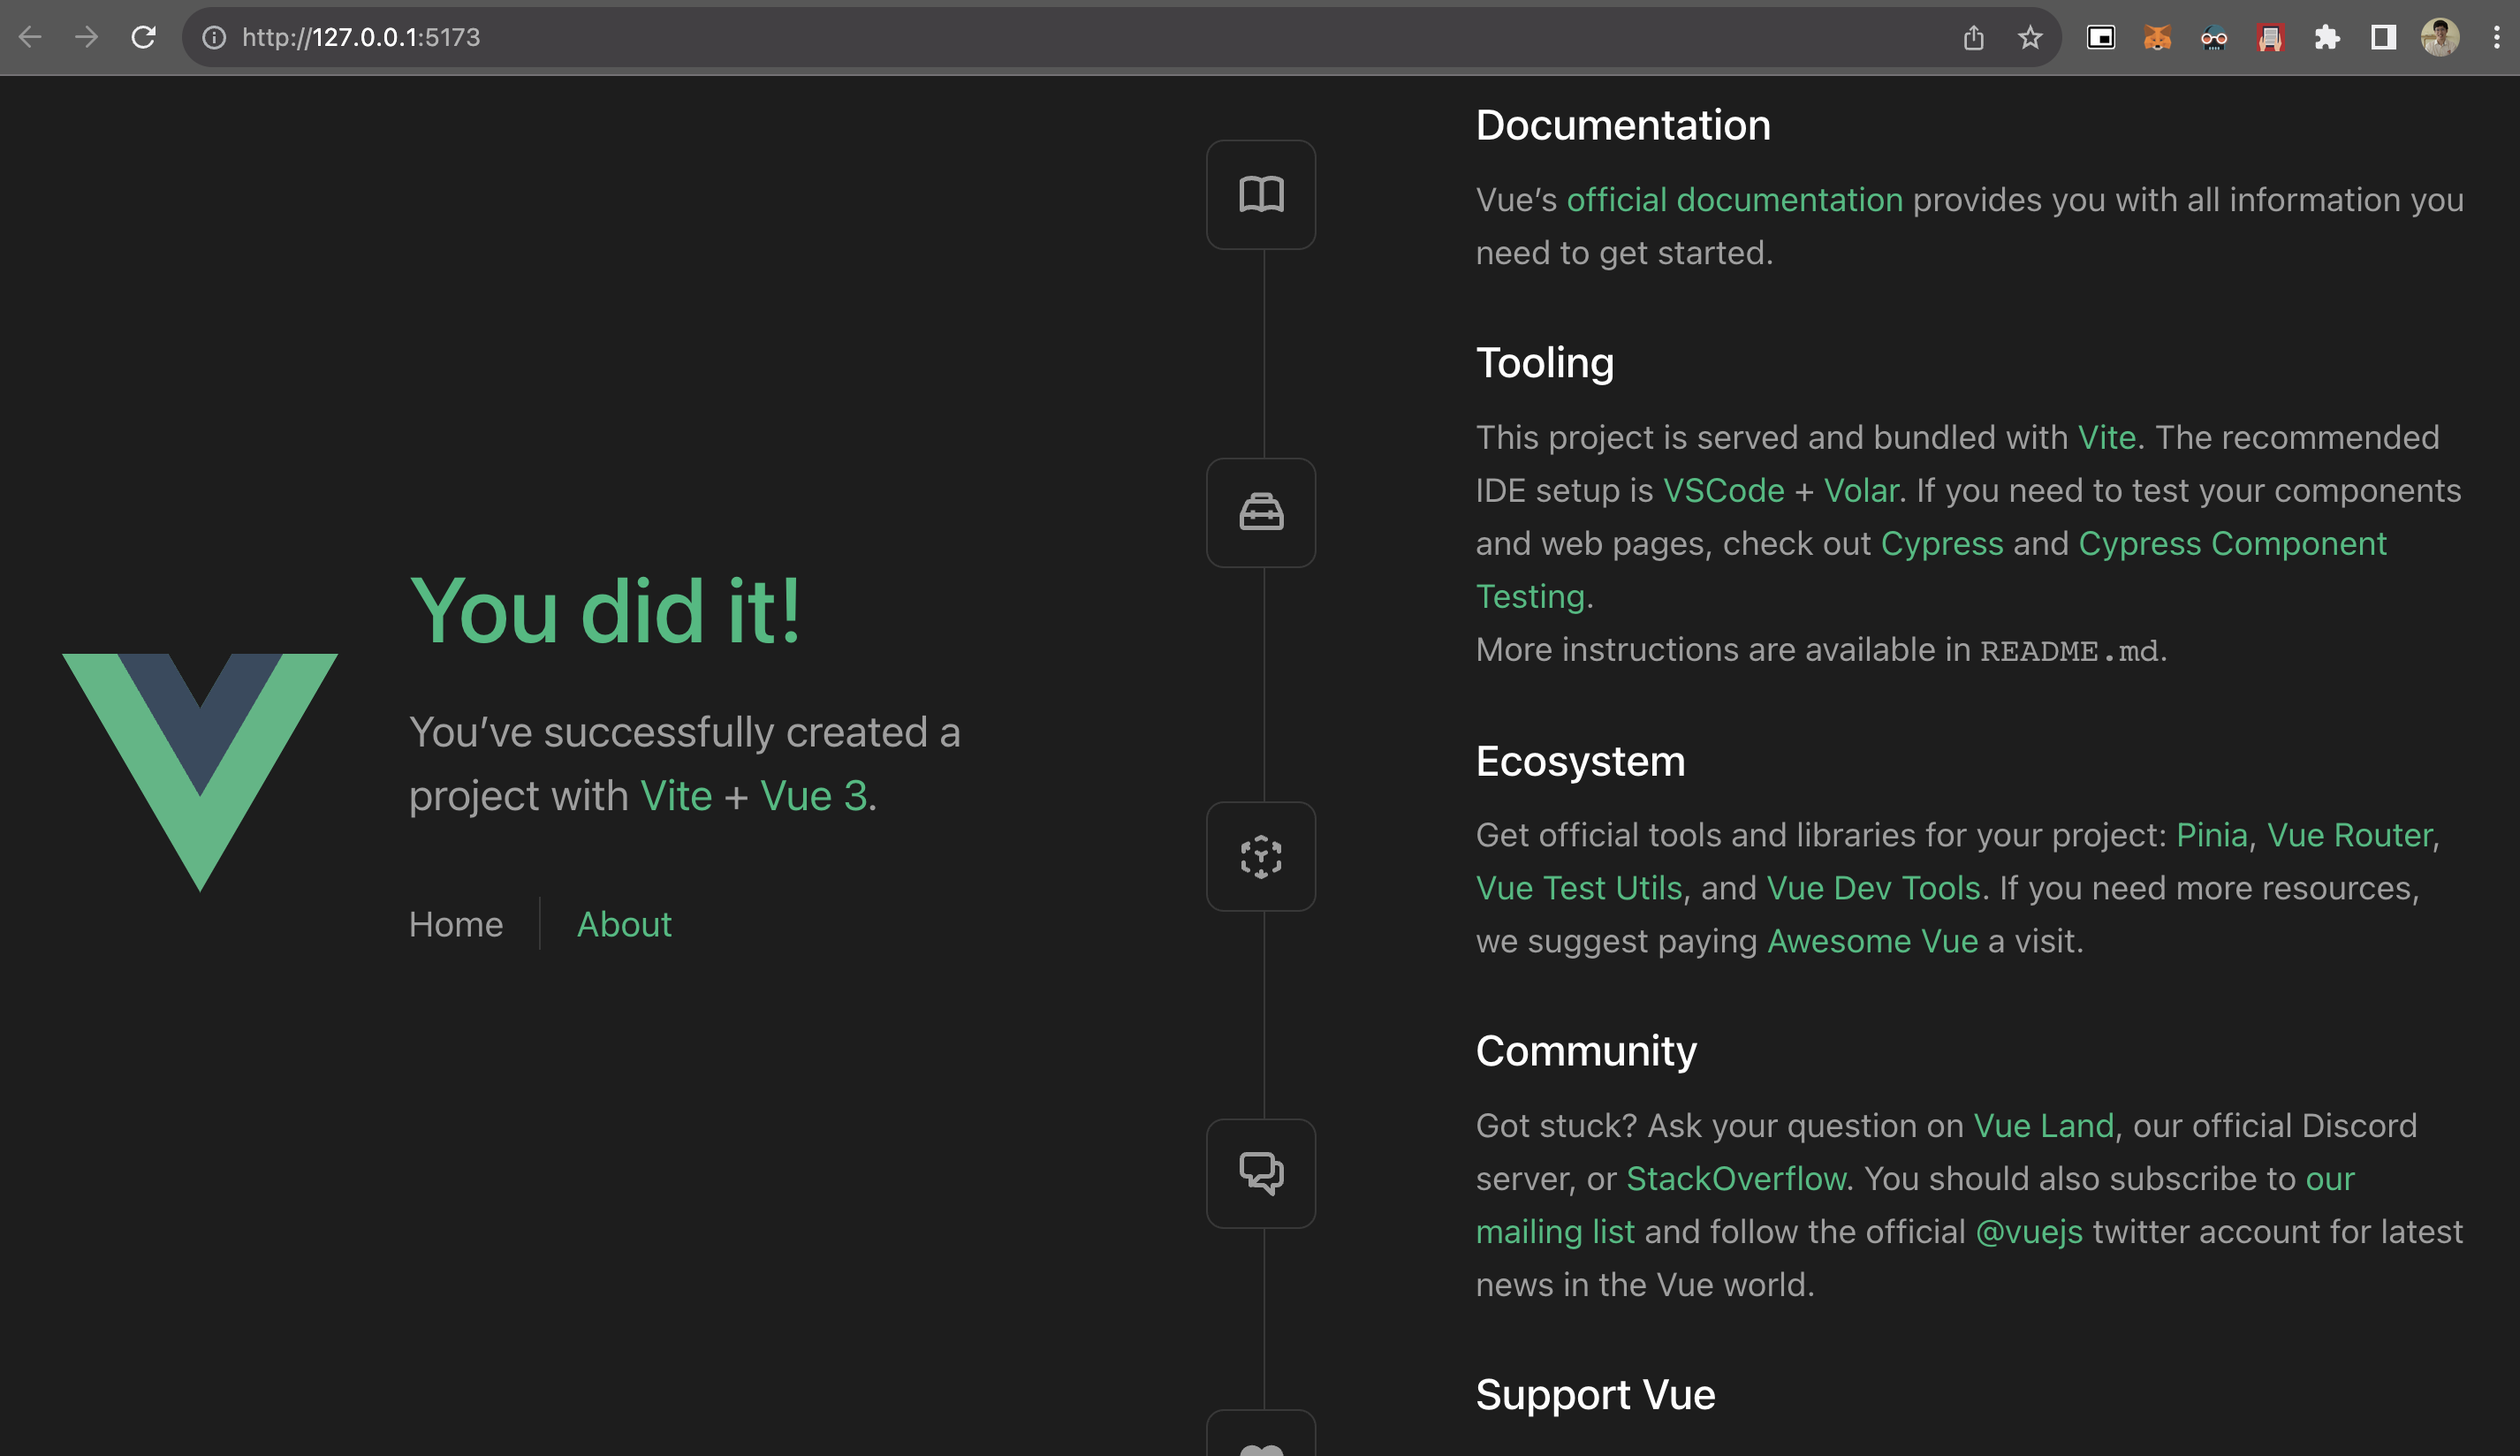2520x1456 pixels.
Task: Click the README.md code text
Action: 2069,651
